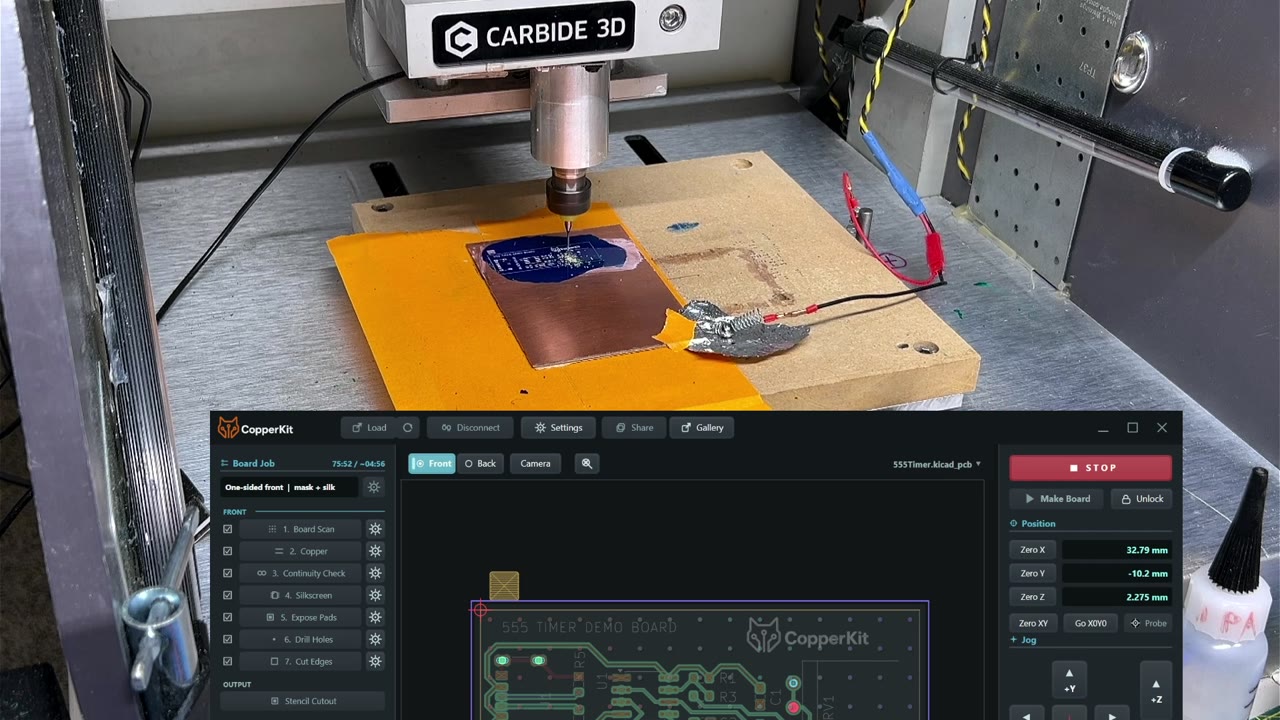Image resolution: width=1280 pixels, height=720 pixels.
Task: Click the Unlock lock button
Action: click(1141, 498)
